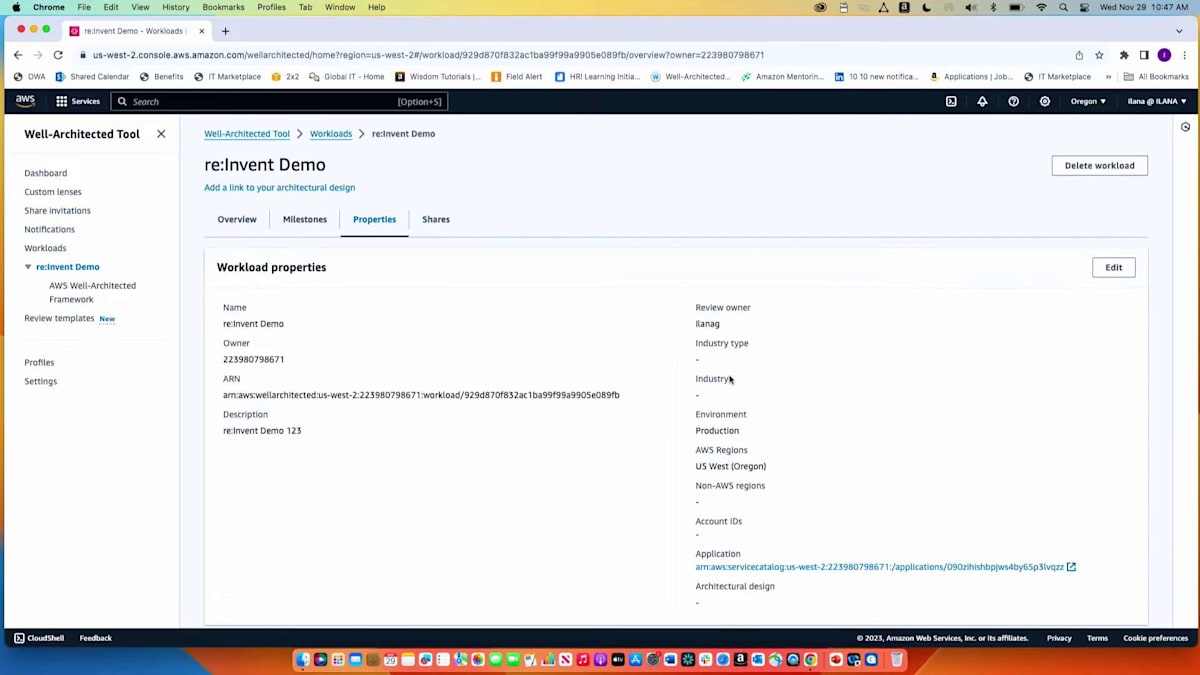Open the Bookmarks menu in menu bar

point(223,7)
